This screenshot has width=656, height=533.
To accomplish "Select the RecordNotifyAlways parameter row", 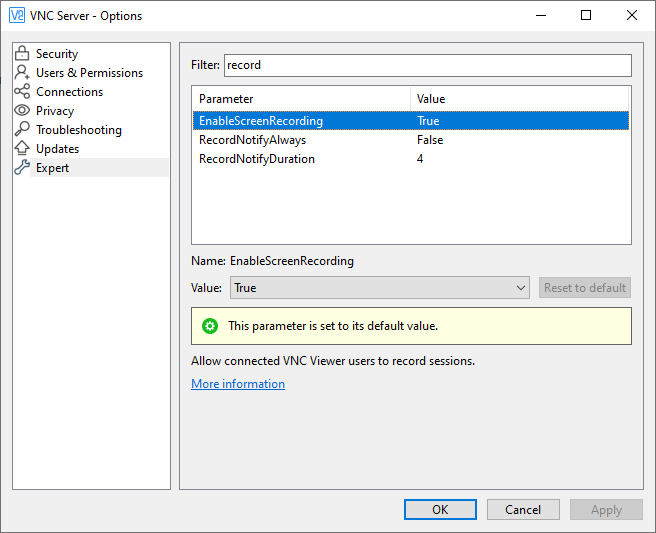I will pyautogui.click(x=411, y=140).
